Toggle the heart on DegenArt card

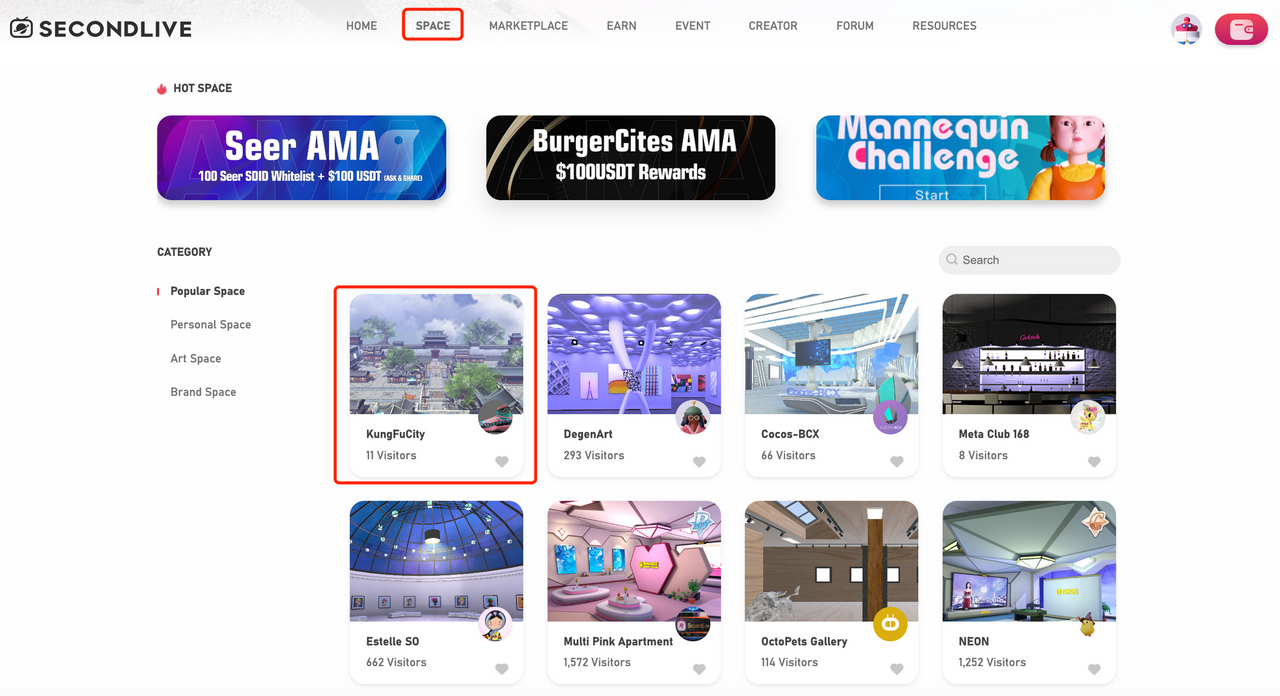(700, 461)
